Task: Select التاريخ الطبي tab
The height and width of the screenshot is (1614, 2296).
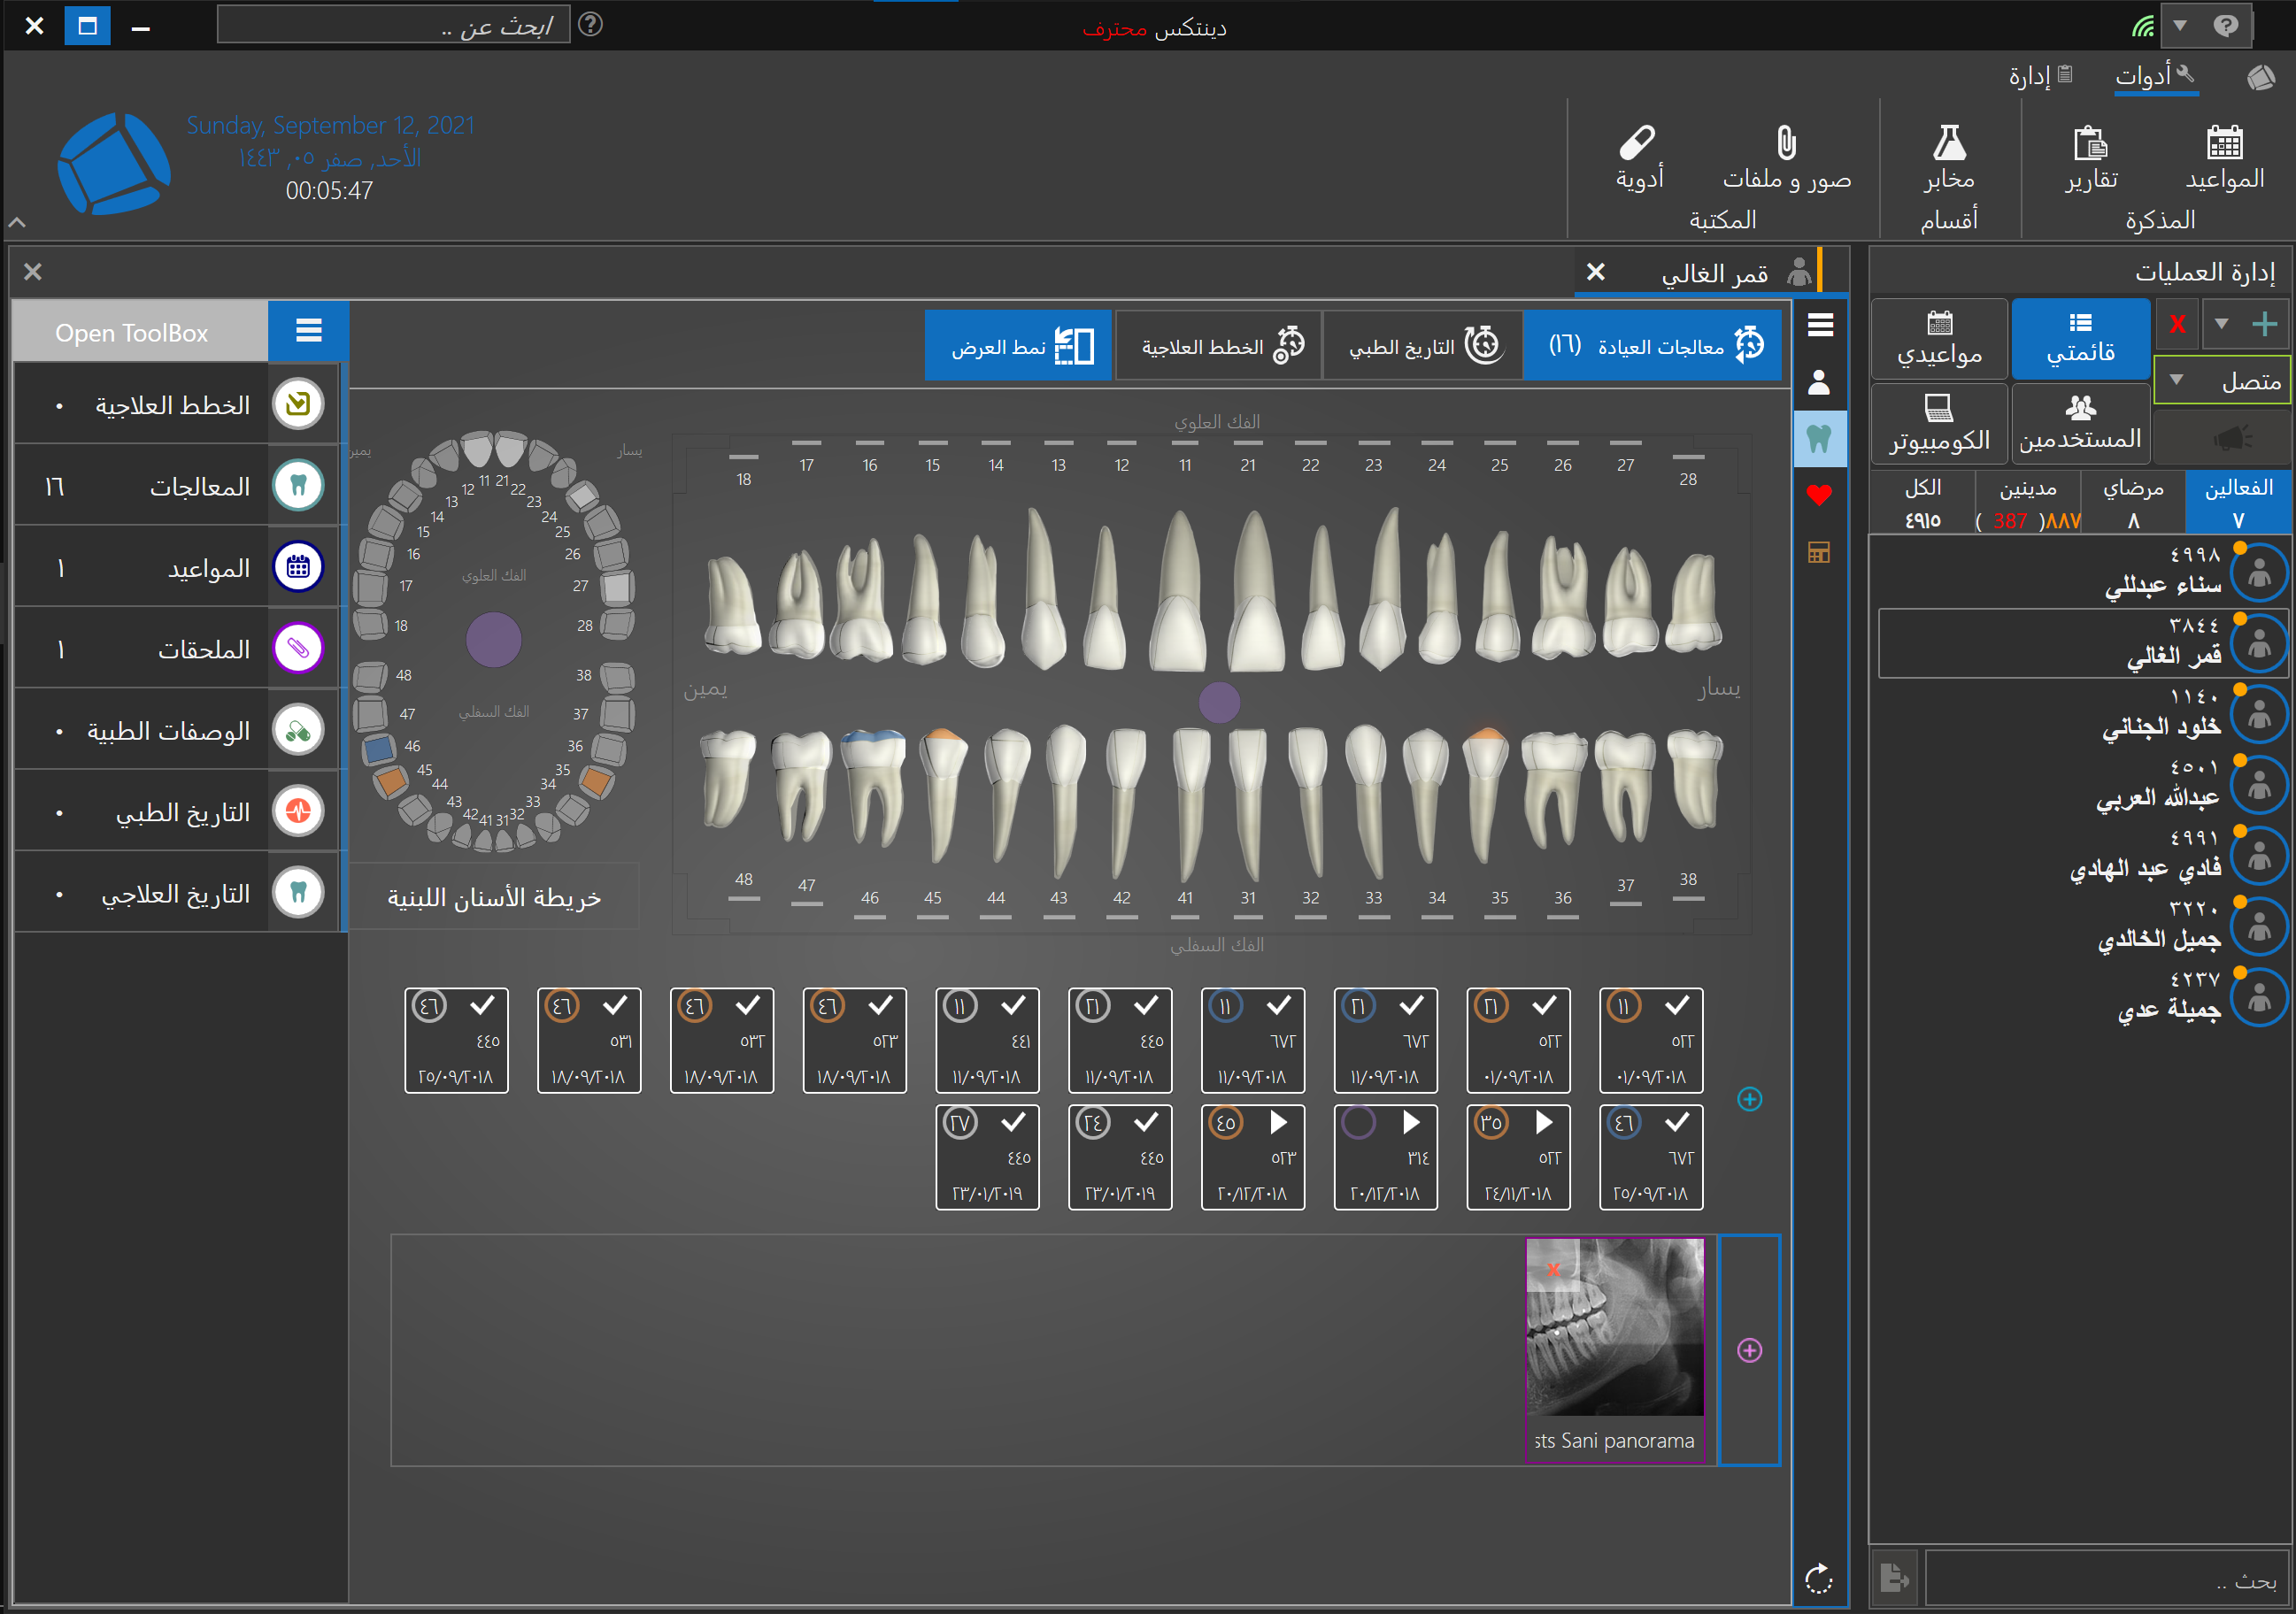Action: click(x=1423, y=346)
